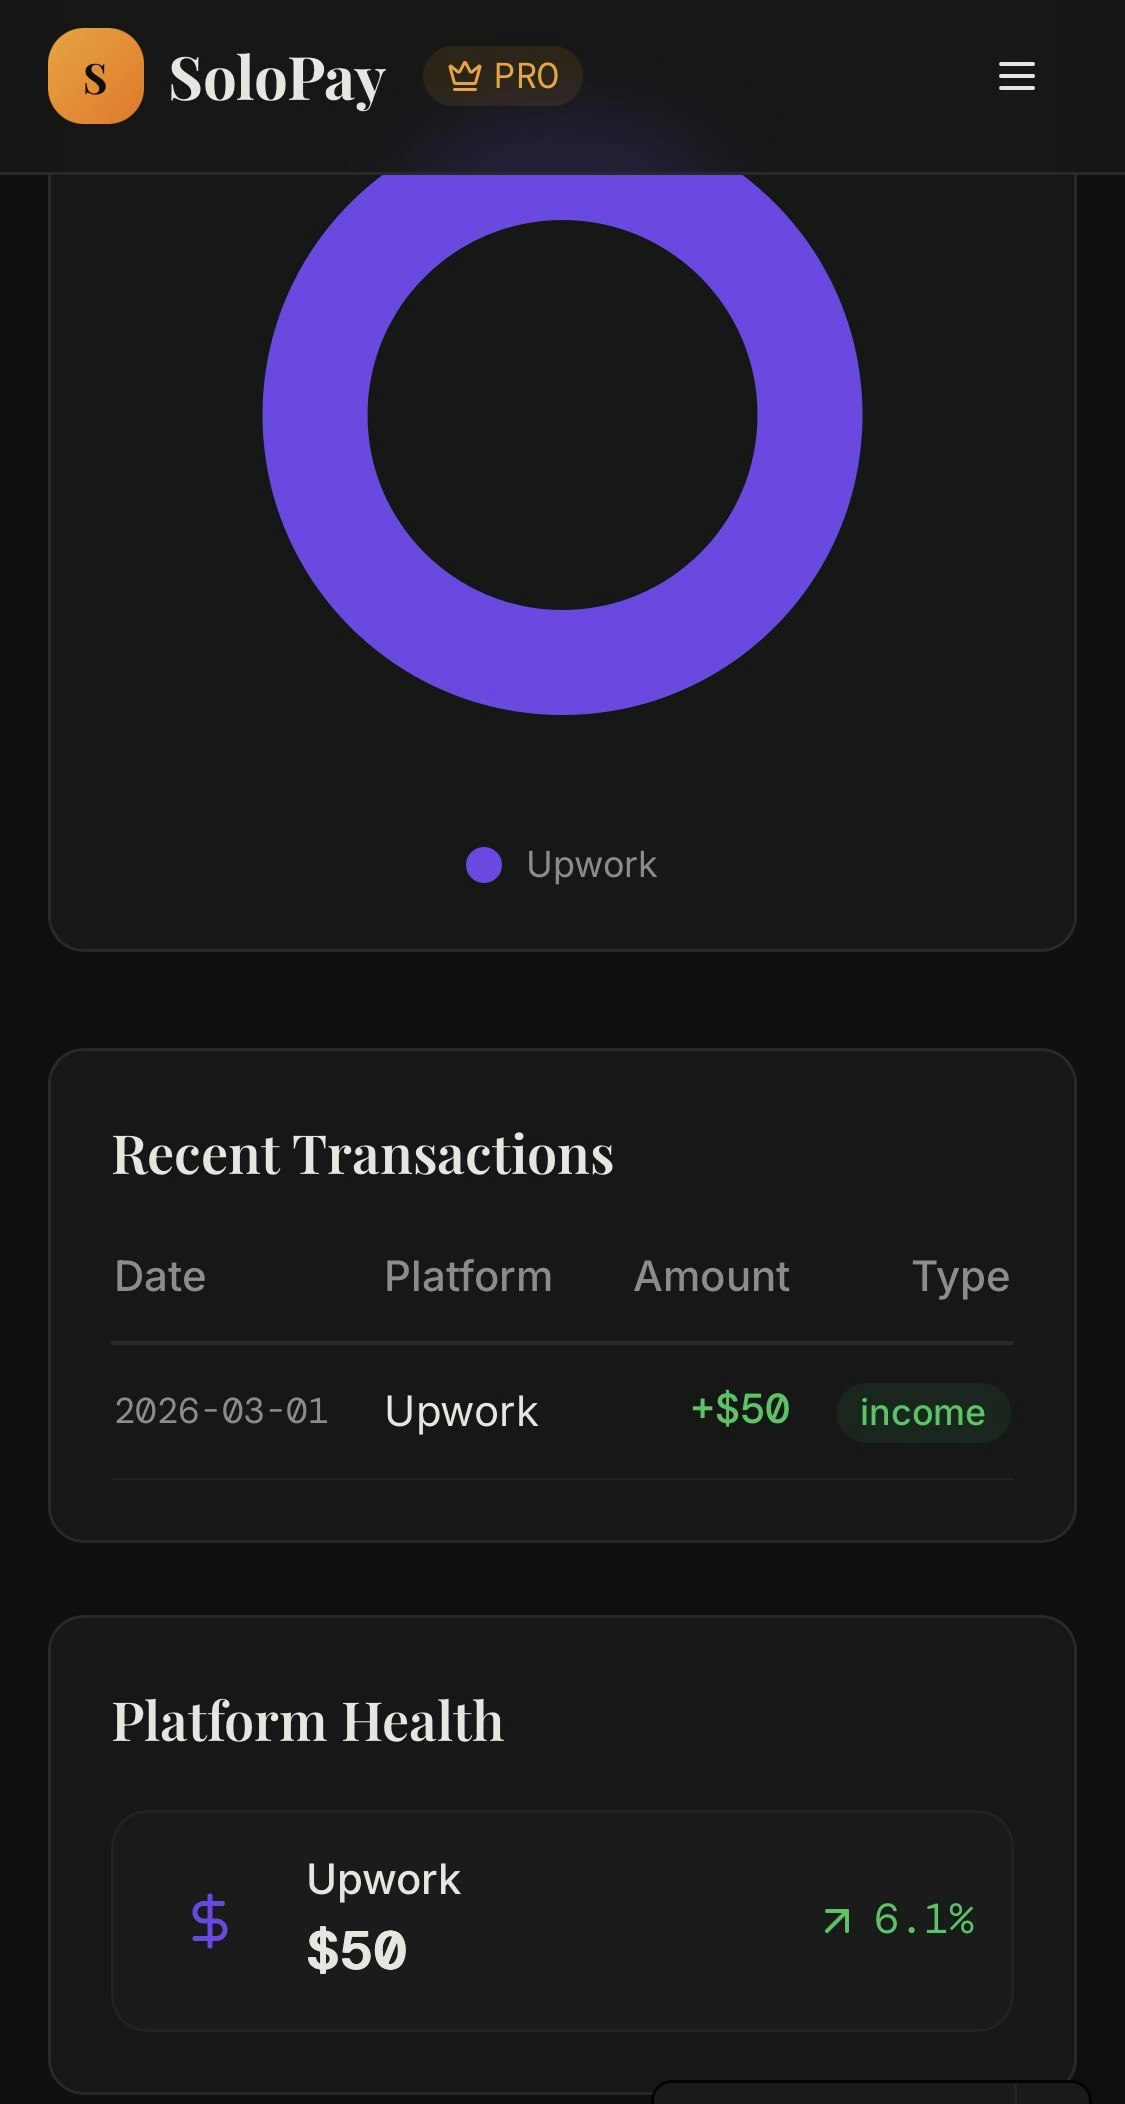Tap the PRO membership badge
The width and height of the screenshot is (1125, 2104).
click(x=501, y=75)
